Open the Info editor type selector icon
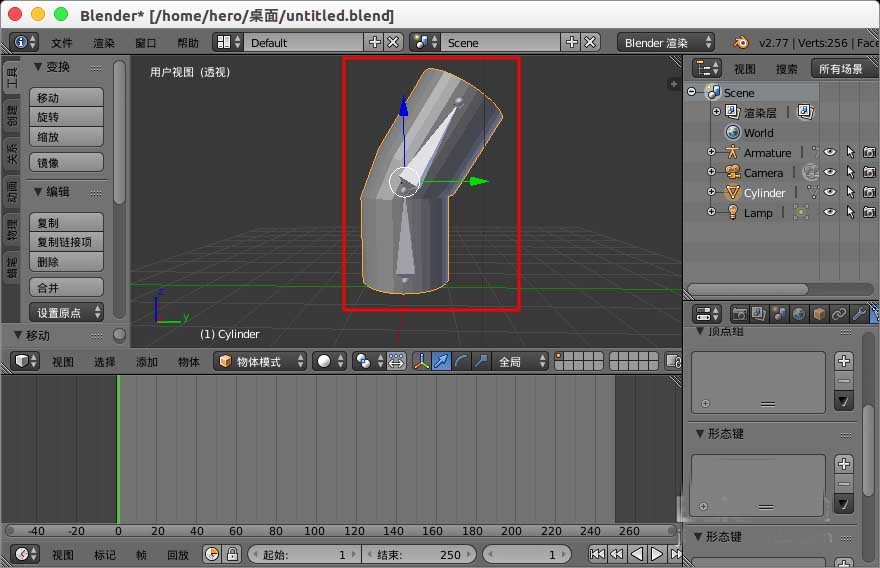This screenshot has width=880, height=568. click(25, 43)
